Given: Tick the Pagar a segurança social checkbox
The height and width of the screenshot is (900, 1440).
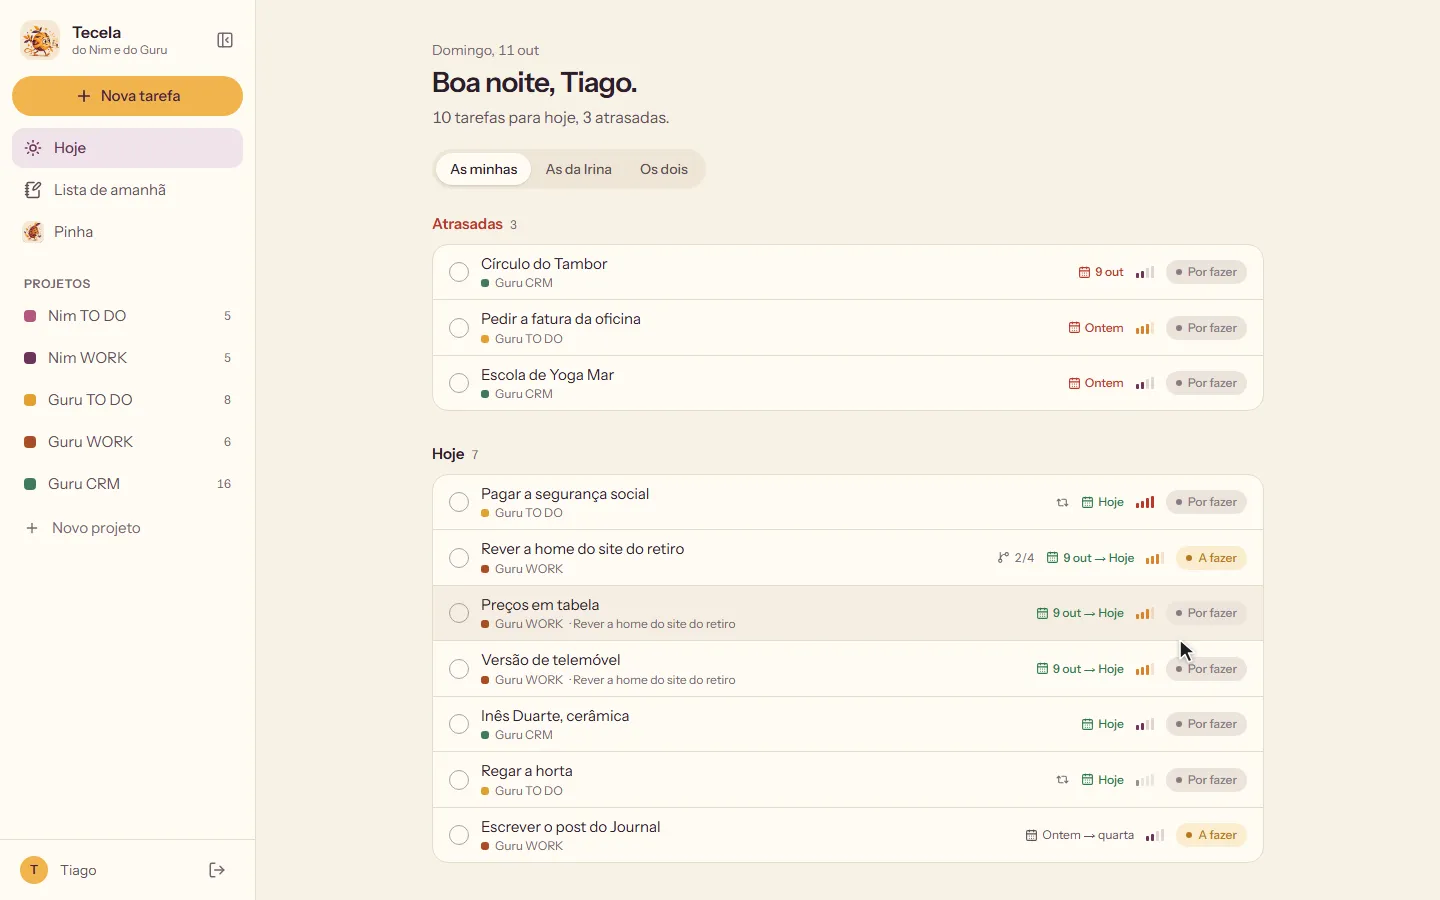Looking at the screenshot, I should (x=459, y=502).
